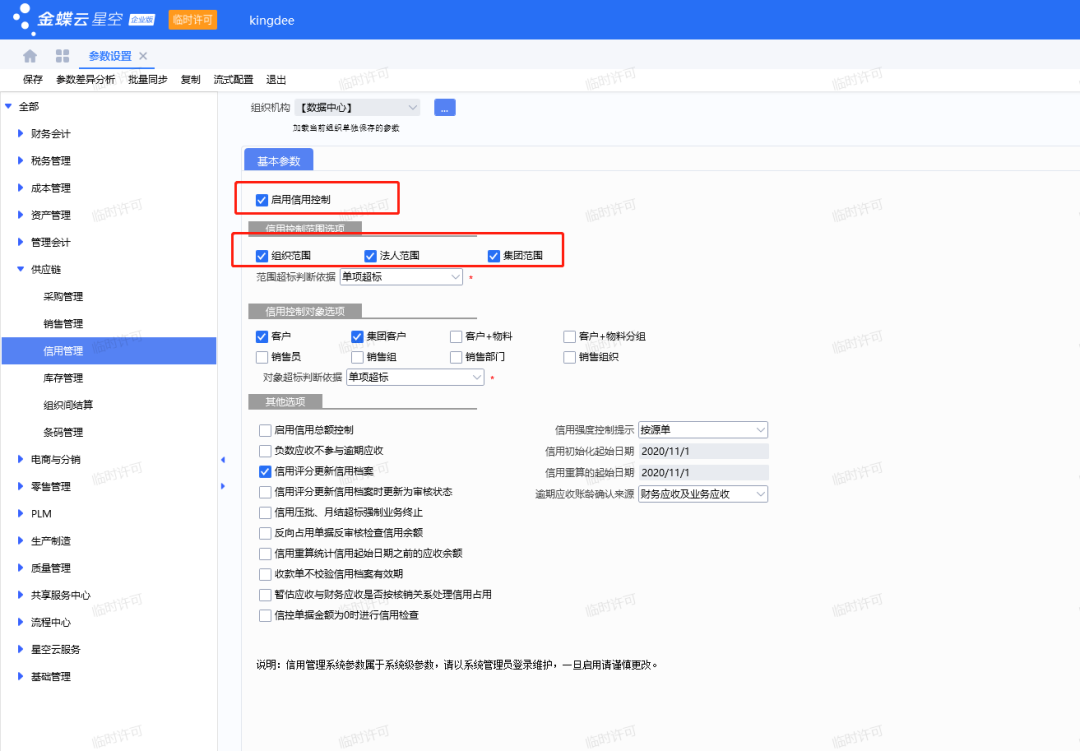Screen dimensions: 1080x751
Task: Go to the home icon
Action: point(30,56)
